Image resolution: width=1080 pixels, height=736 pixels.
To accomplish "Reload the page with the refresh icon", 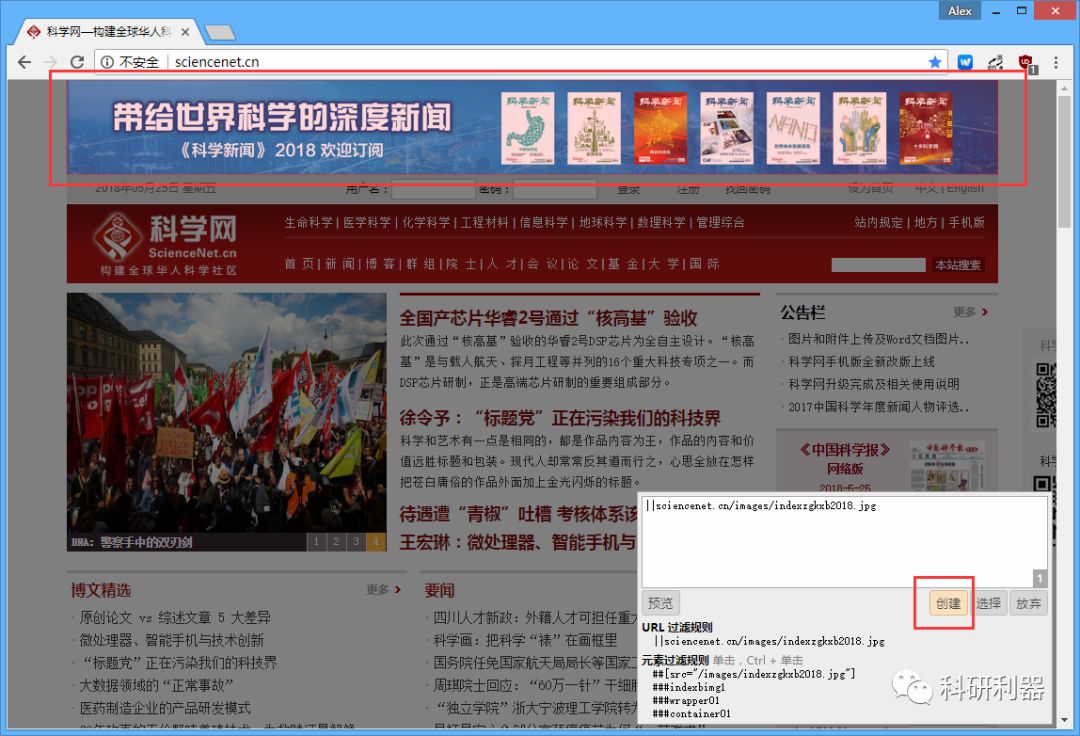I will click(77, 62).
